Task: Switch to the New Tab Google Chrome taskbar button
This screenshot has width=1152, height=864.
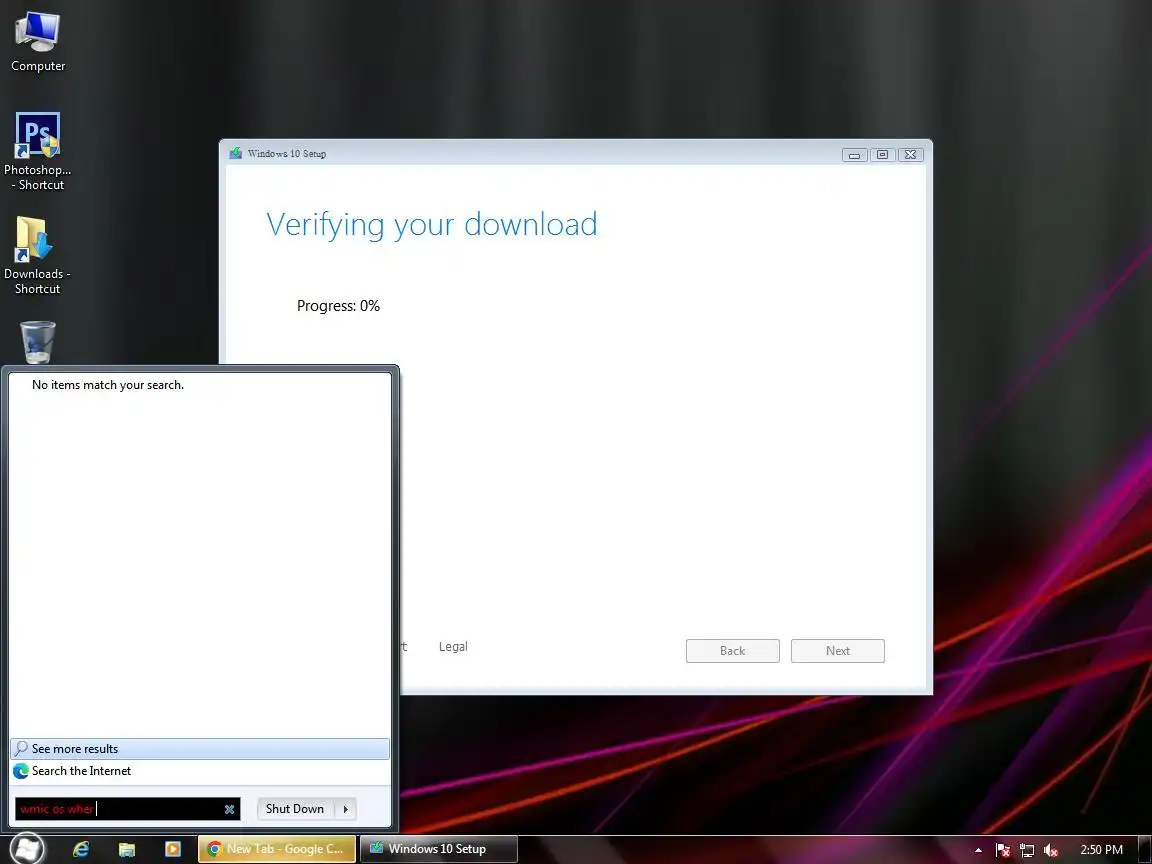Action: coord(277,849)
